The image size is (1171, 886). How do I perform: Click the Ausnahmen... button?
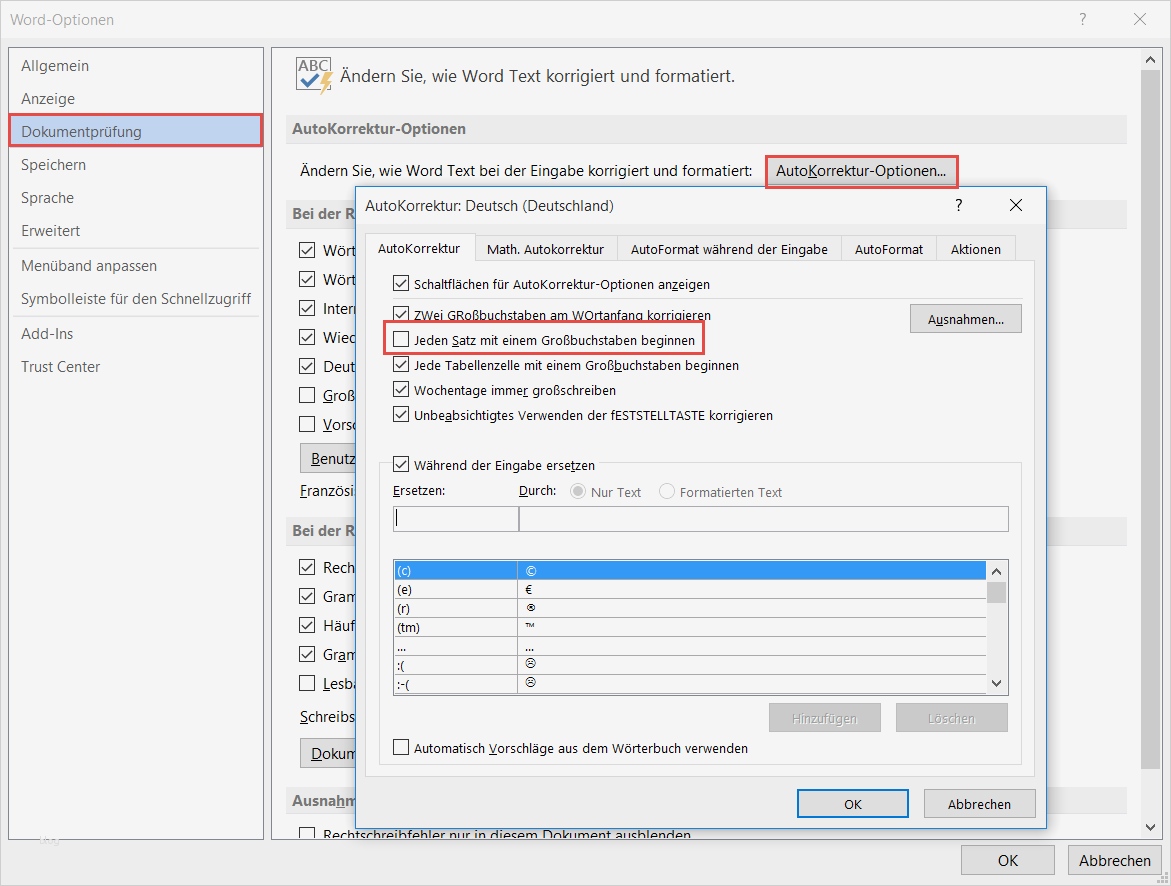coord(966,319)
